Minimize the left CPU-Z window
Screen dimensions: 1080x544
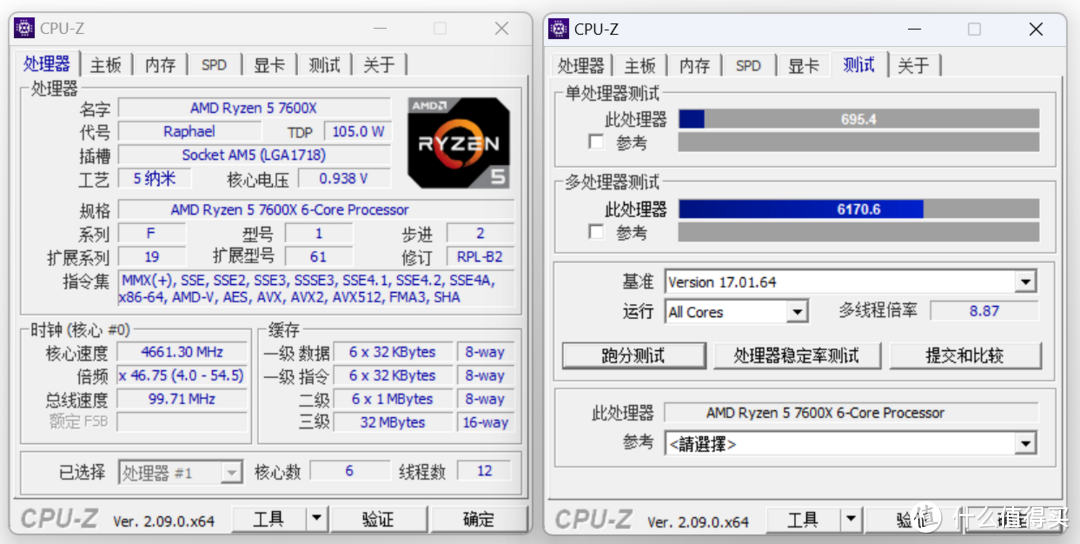pos(381,28)
